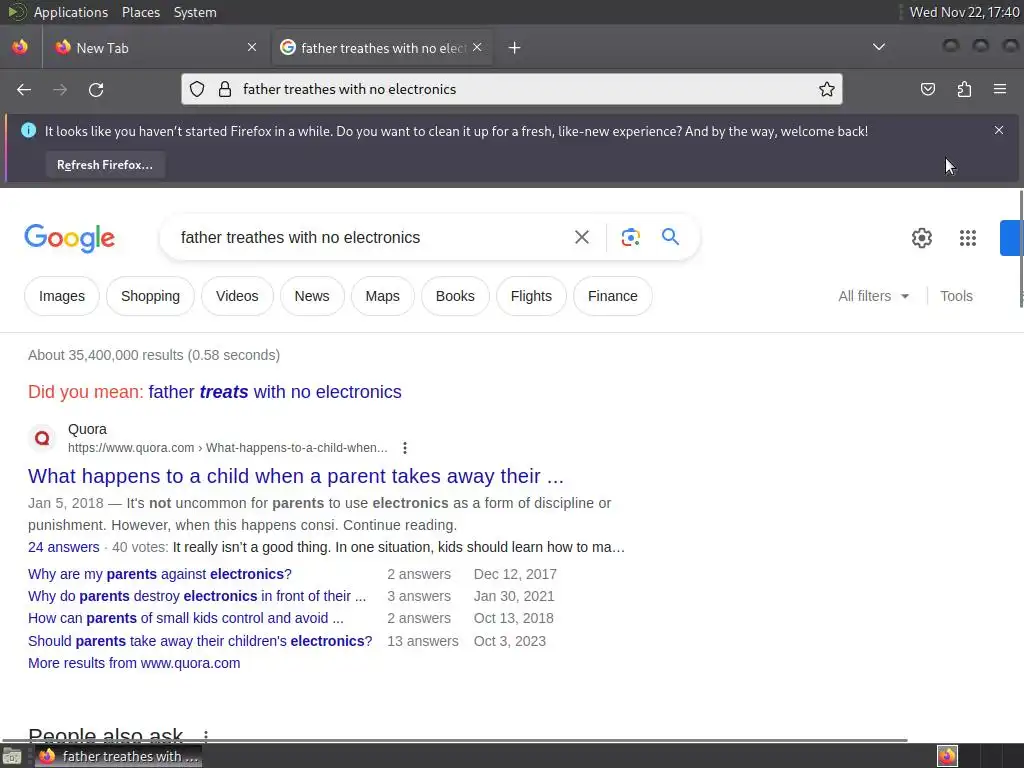Dismiss the Firefox refresh notification bar

(999, 131)
